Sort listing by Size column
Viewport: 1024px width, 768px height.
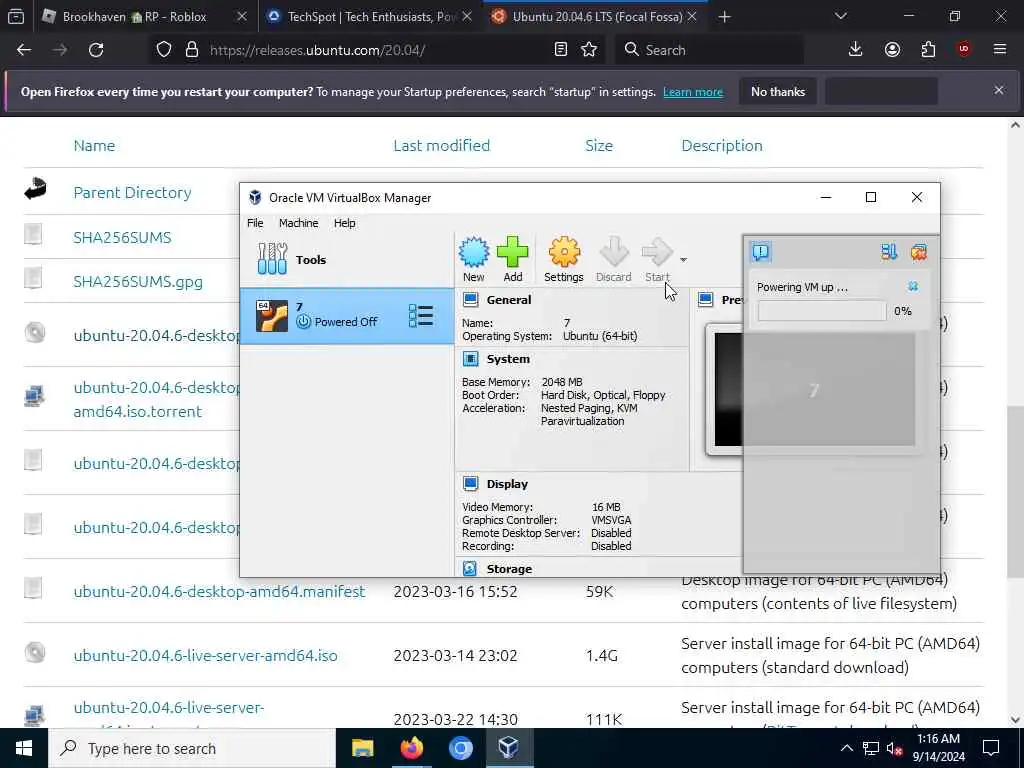pyautogui.click(x=599, y=146)
